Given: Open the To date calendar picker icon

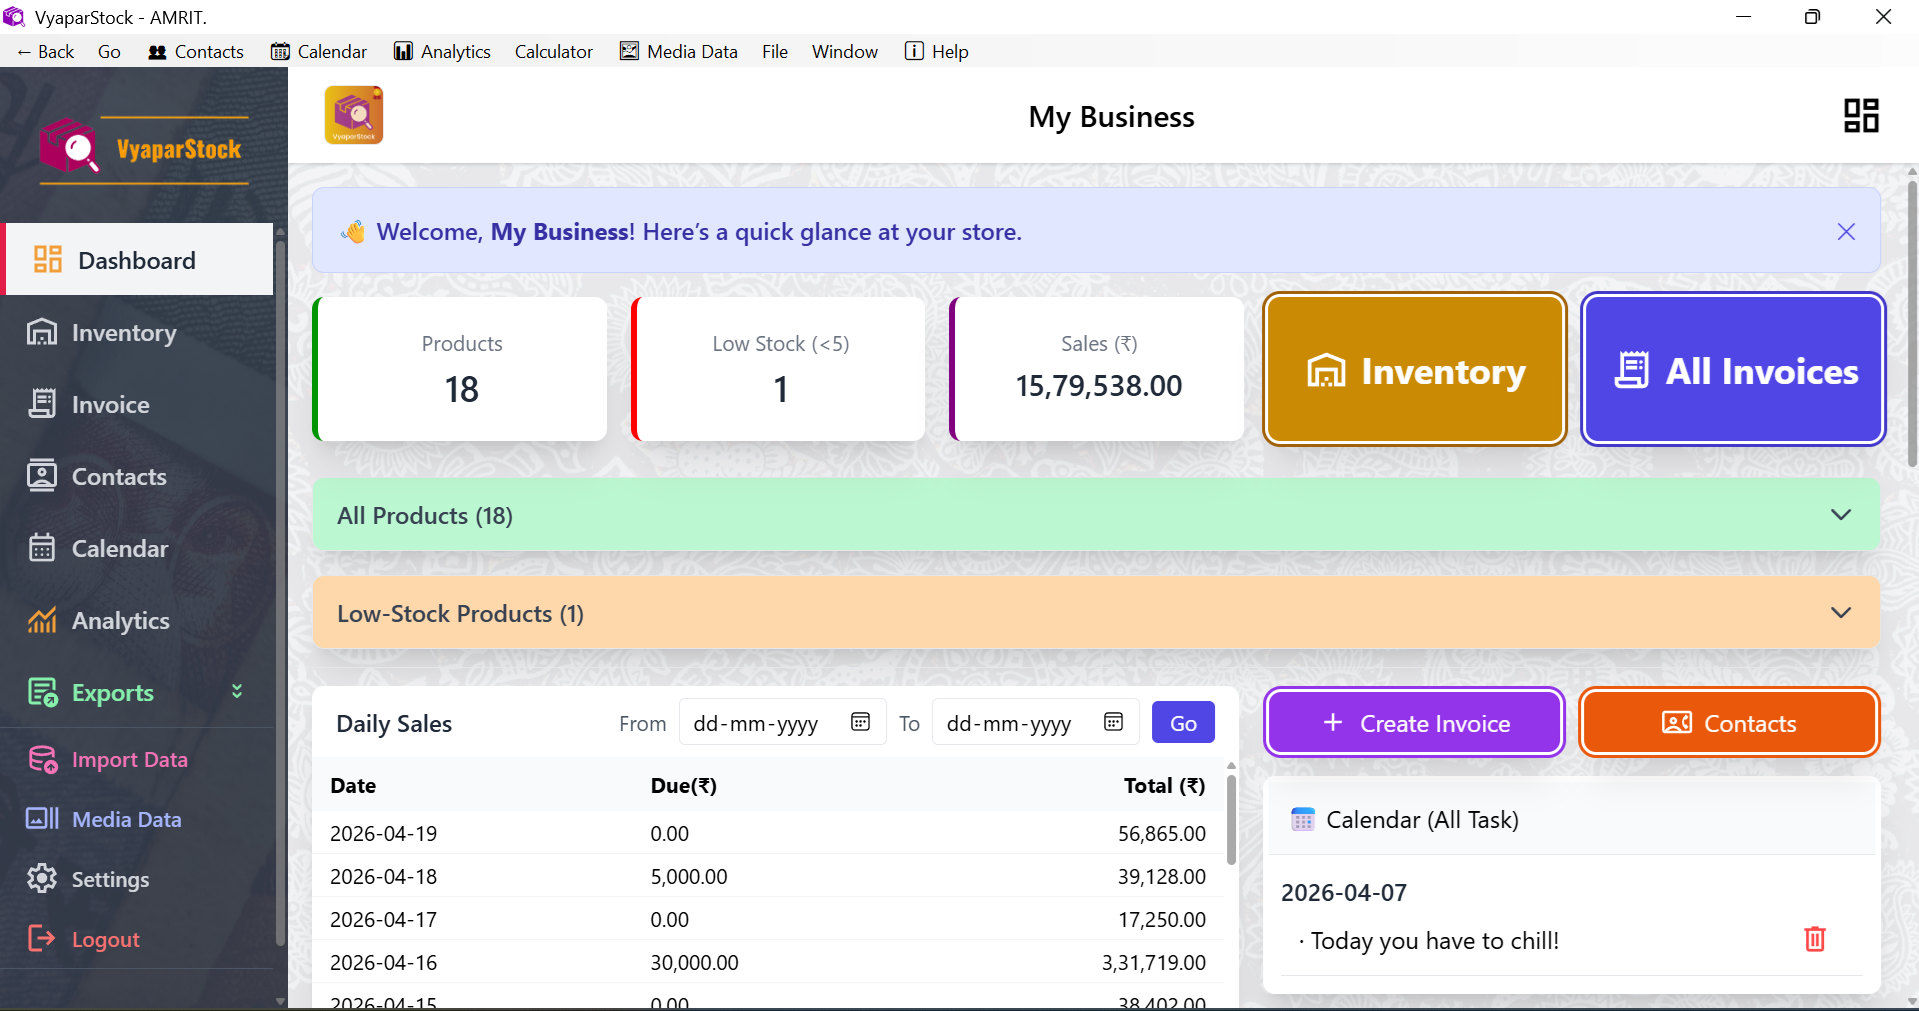Looking at the screenshot, I should tap(1113, 722).
